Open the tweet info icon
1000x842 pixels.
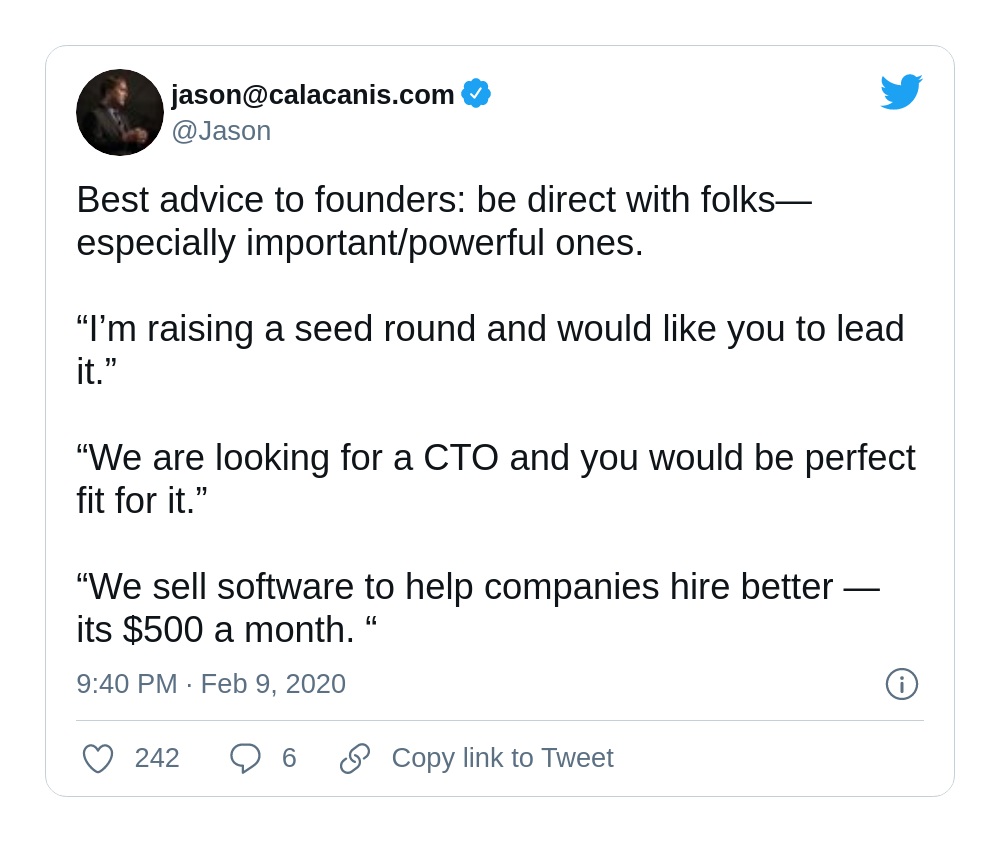(x=902, y=684)
